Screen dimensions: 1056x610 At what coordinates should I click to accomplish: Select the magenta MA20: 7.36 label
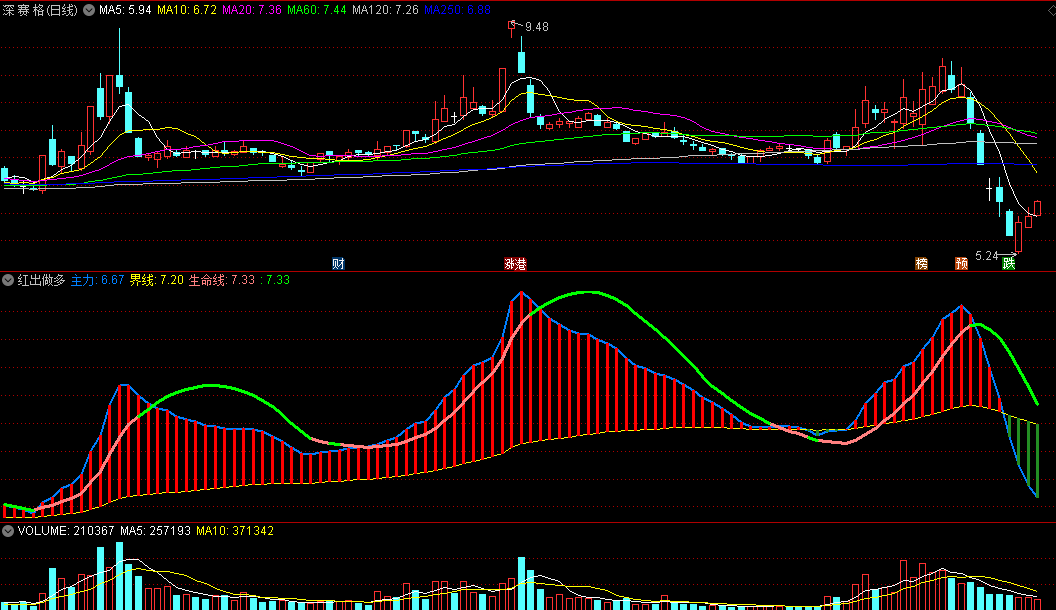[252, 10]
